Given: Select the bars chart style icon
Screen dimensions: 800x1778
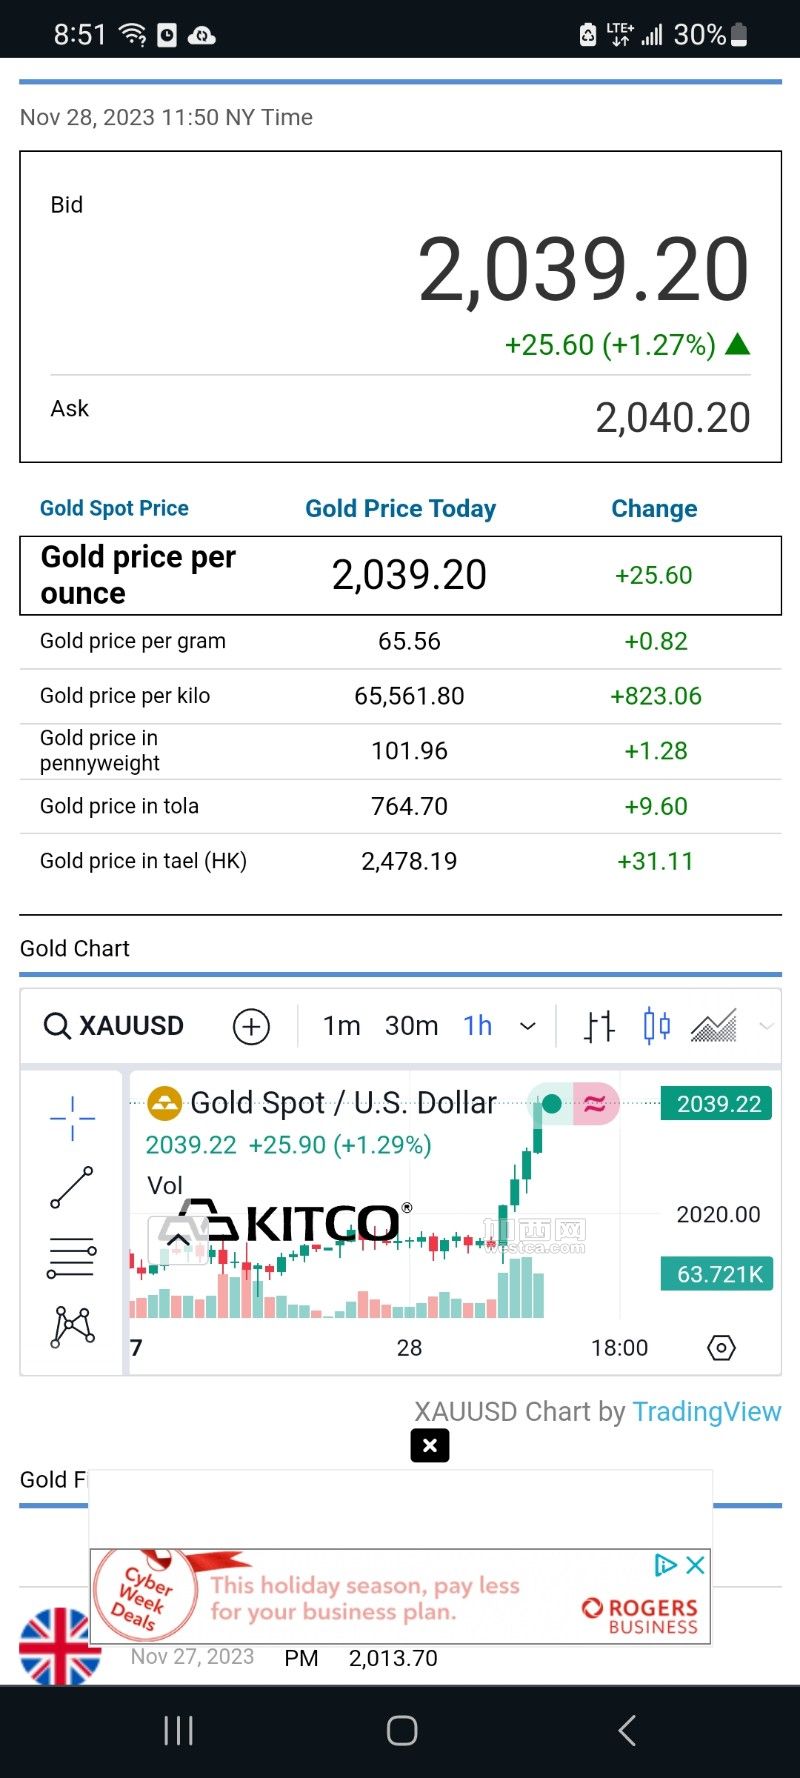Looking at the screenshot, I should pos(599,1026).
